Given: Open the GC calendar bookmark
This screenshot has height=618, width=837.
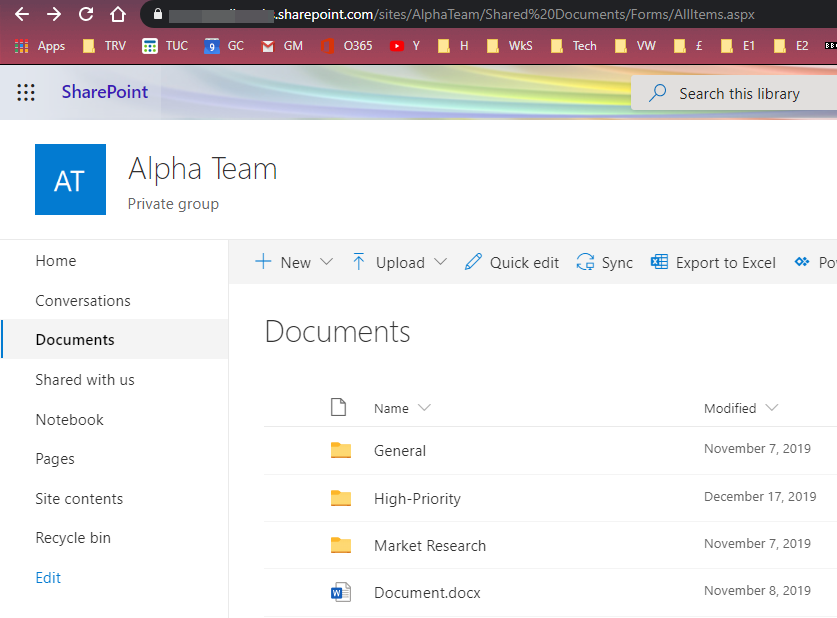Looking at the screenshot, I should [224, 46].
